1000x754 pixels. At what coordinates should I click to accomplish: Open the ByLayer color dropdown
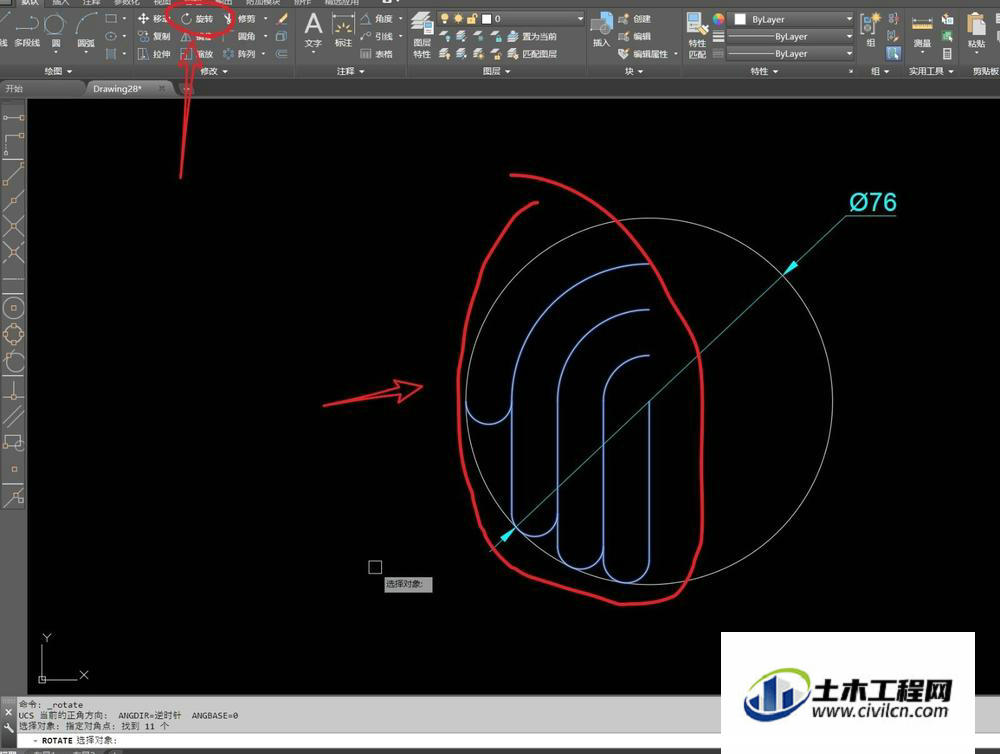(793, 19)
